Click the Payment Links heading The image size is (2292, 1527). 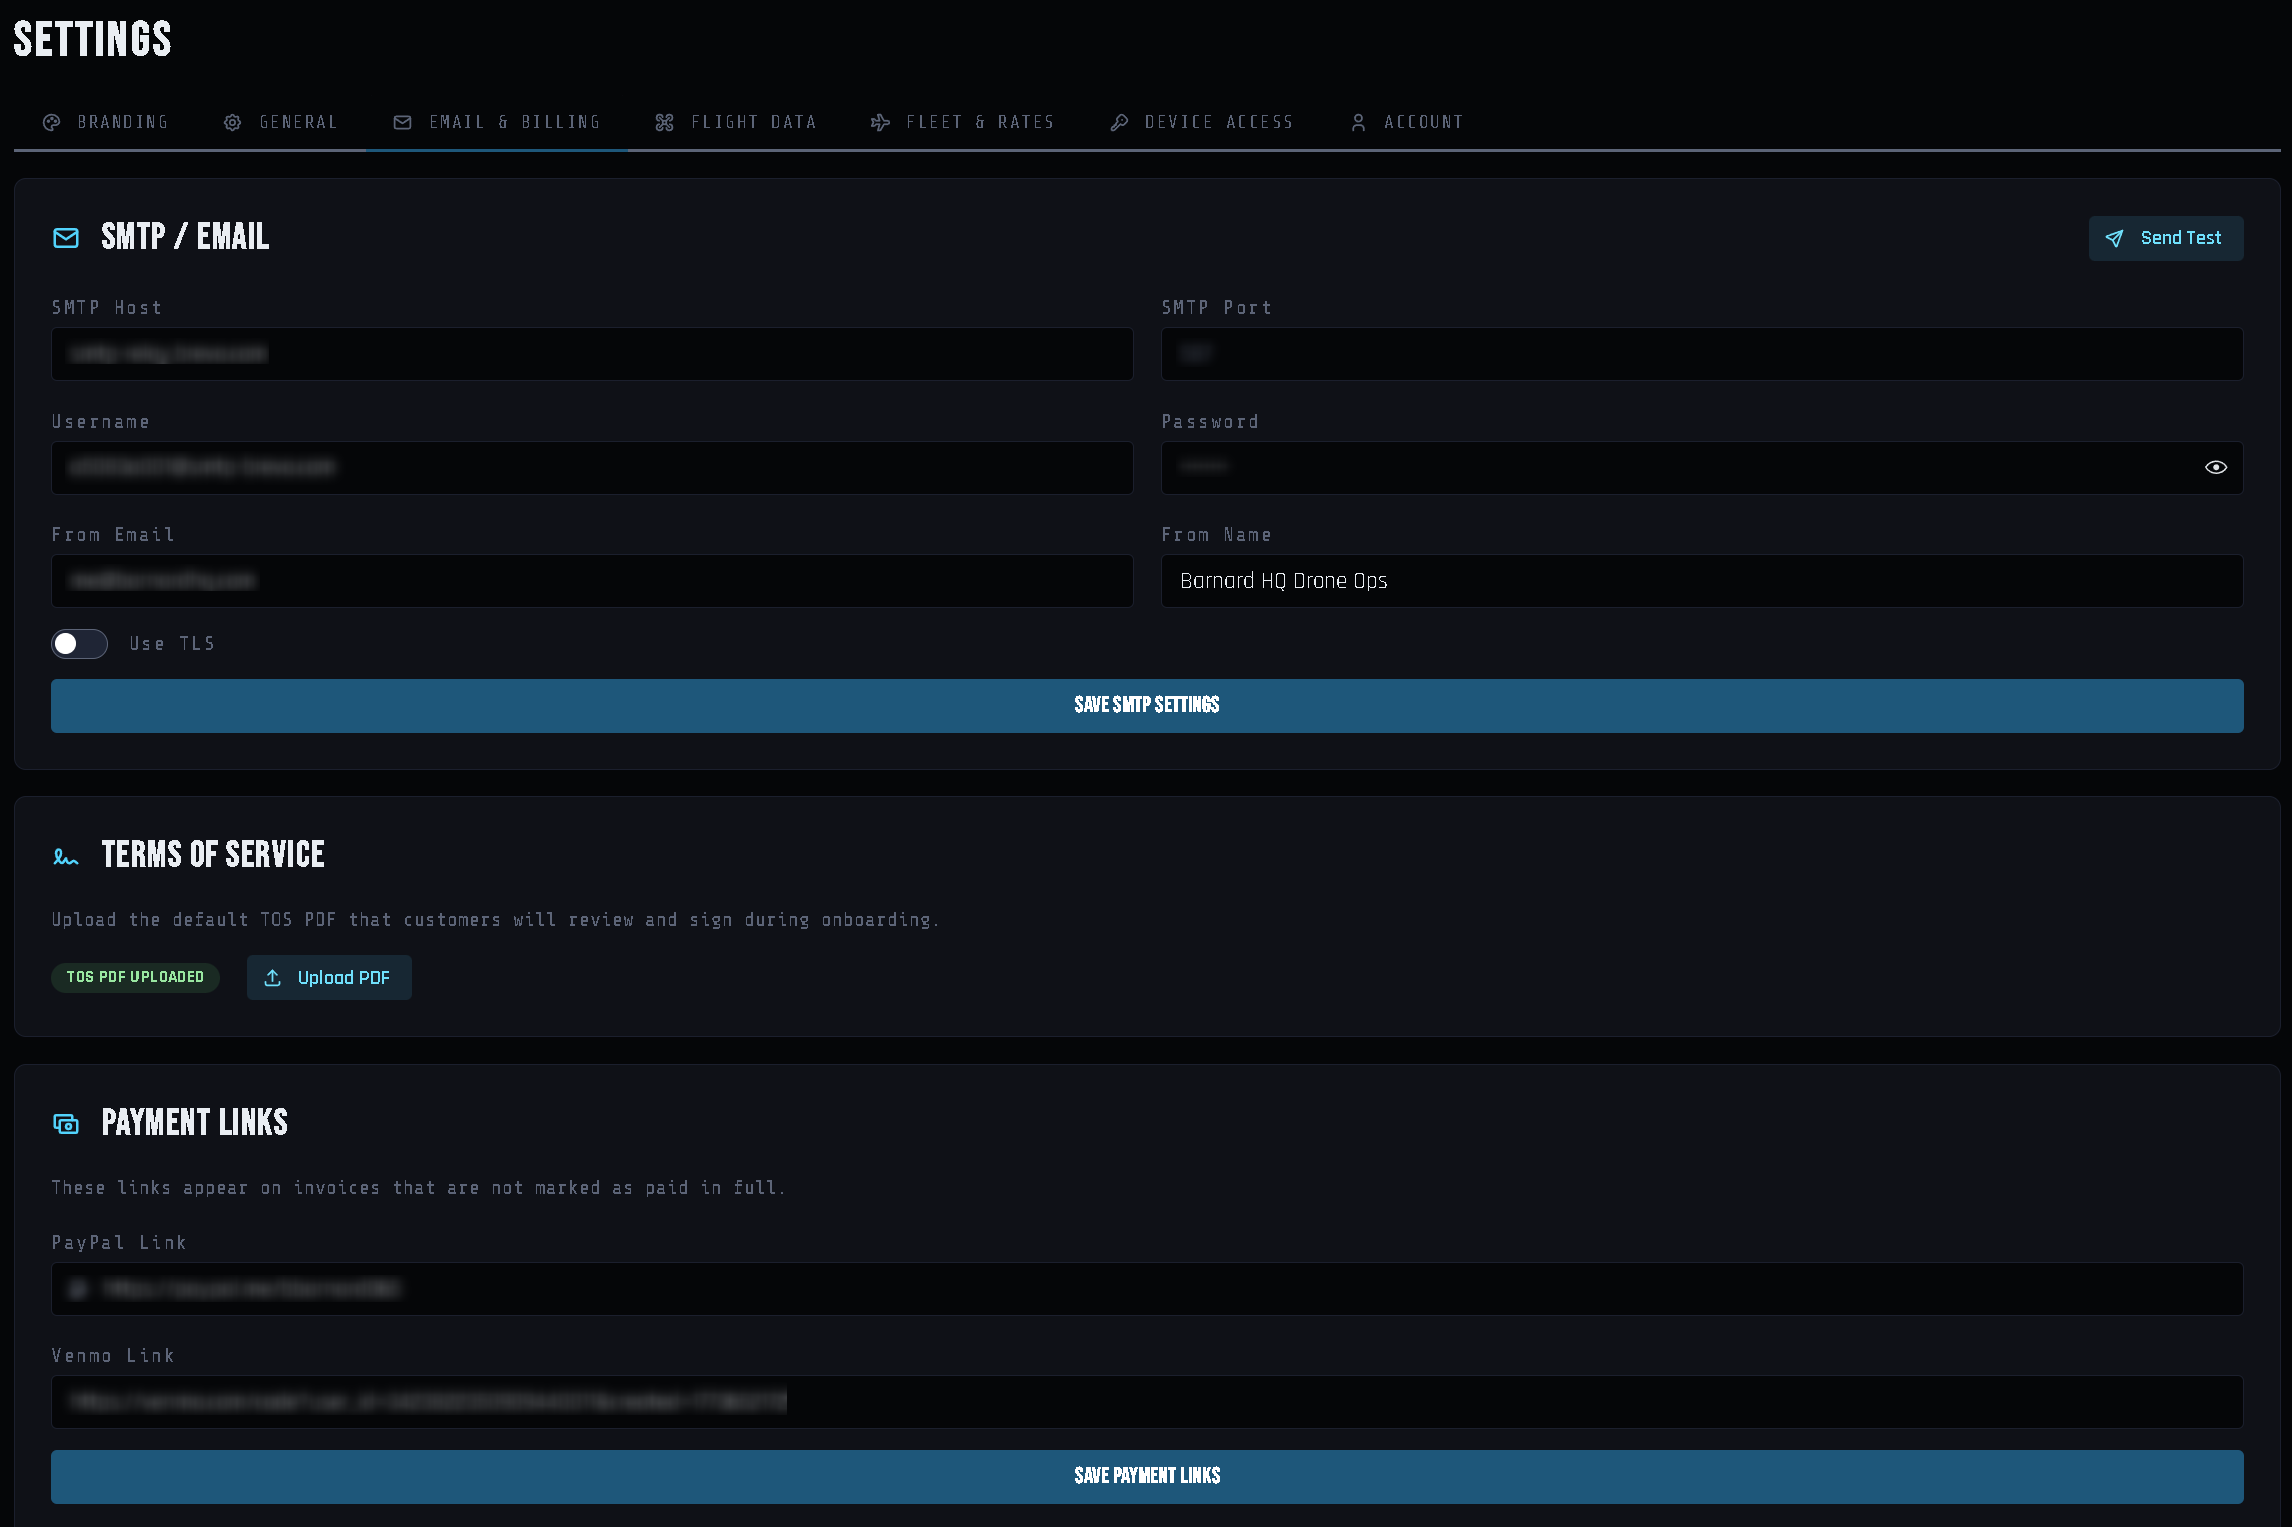point(194,1123)
